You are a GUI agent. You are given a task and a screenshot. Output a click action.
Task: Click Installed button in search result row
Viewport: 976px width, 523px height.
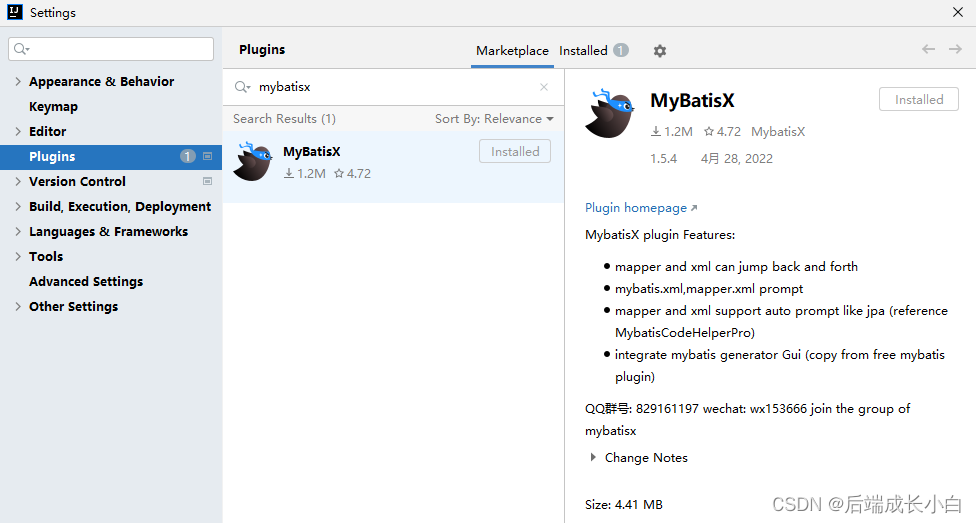[x=515, y=151]
